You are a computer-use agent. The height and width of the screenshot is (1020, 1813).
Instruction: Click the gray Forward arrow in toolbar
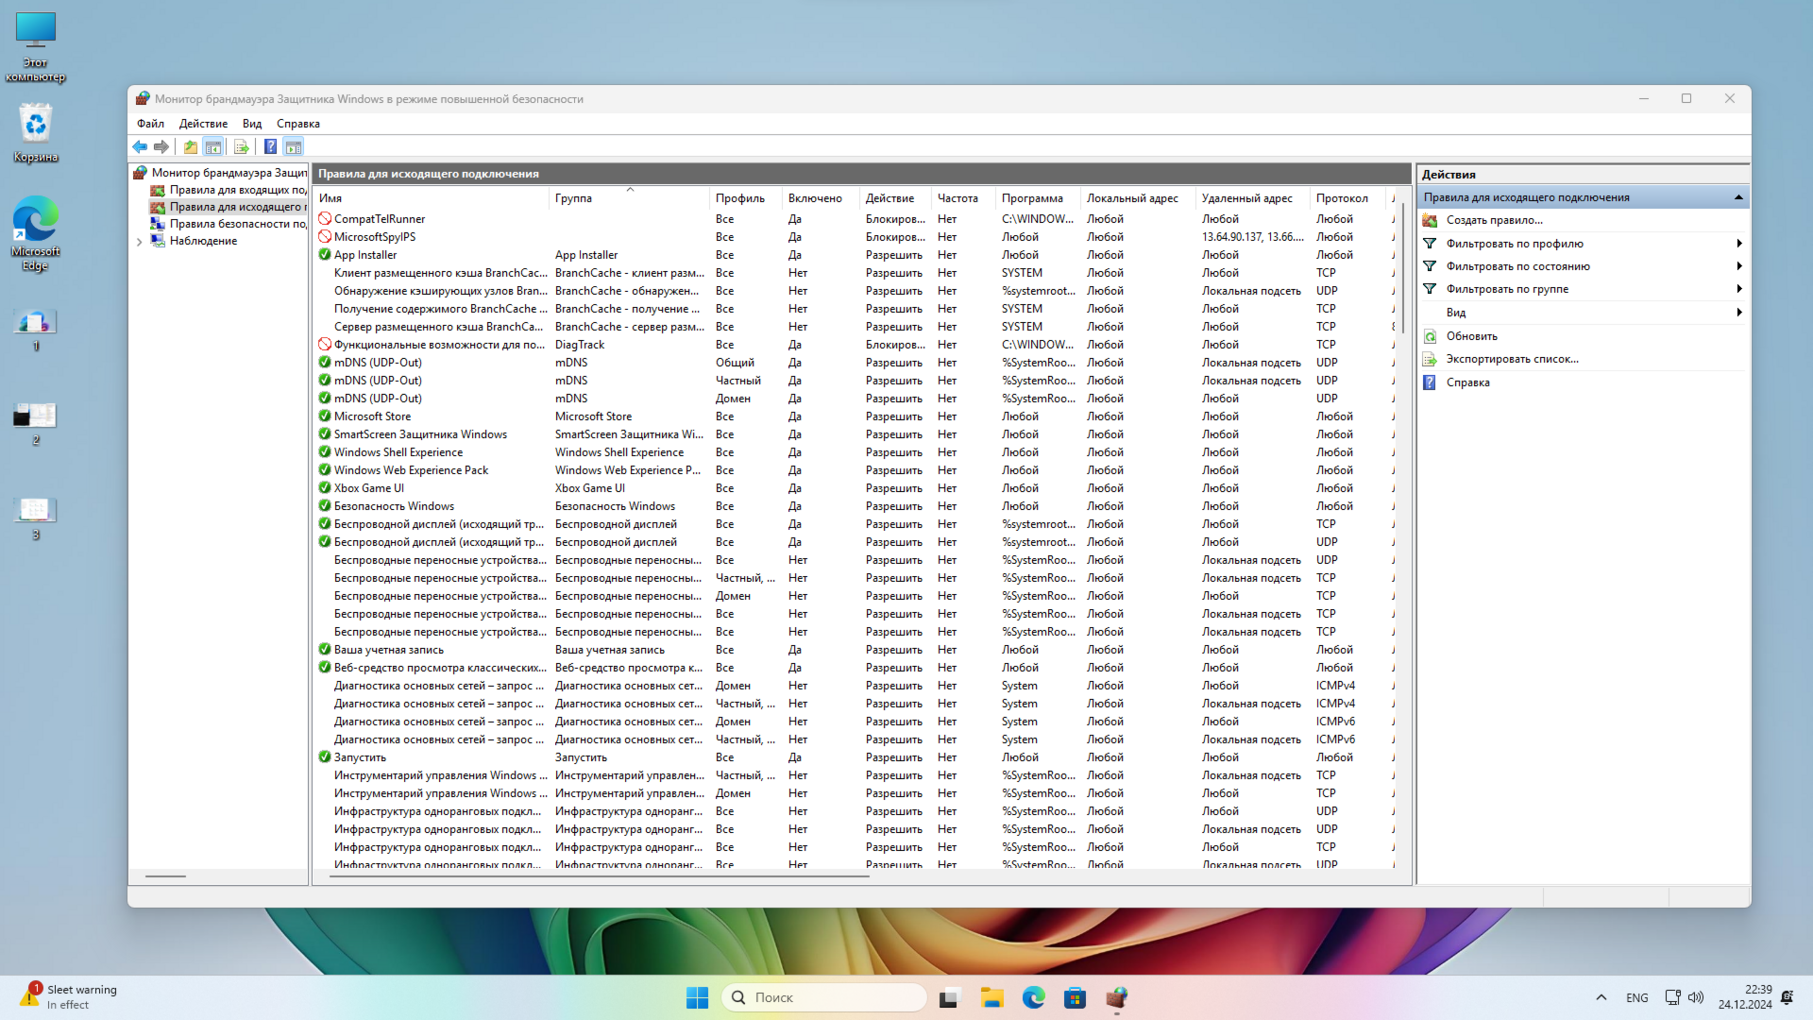point(161,147)
